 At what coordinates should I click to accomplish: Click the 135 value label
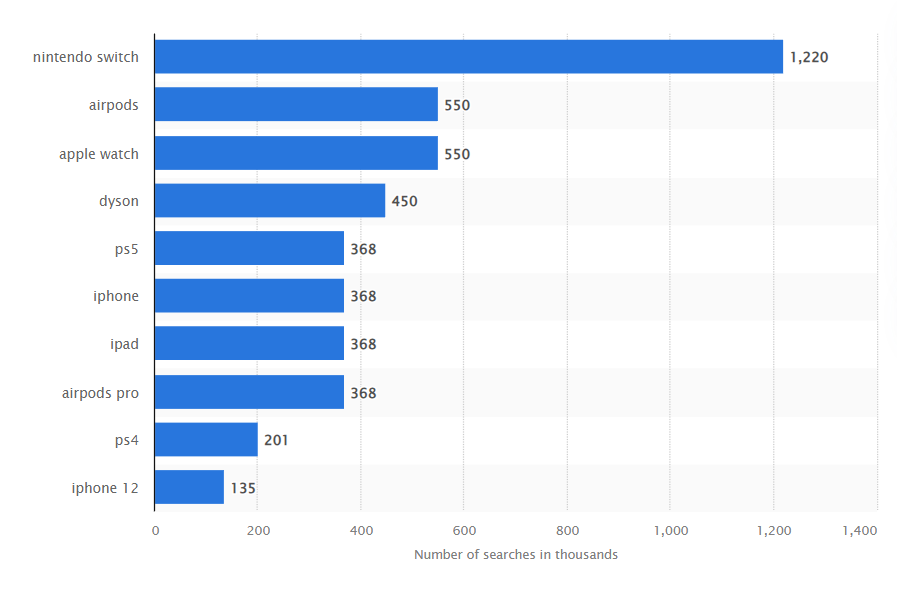(243, 488)
